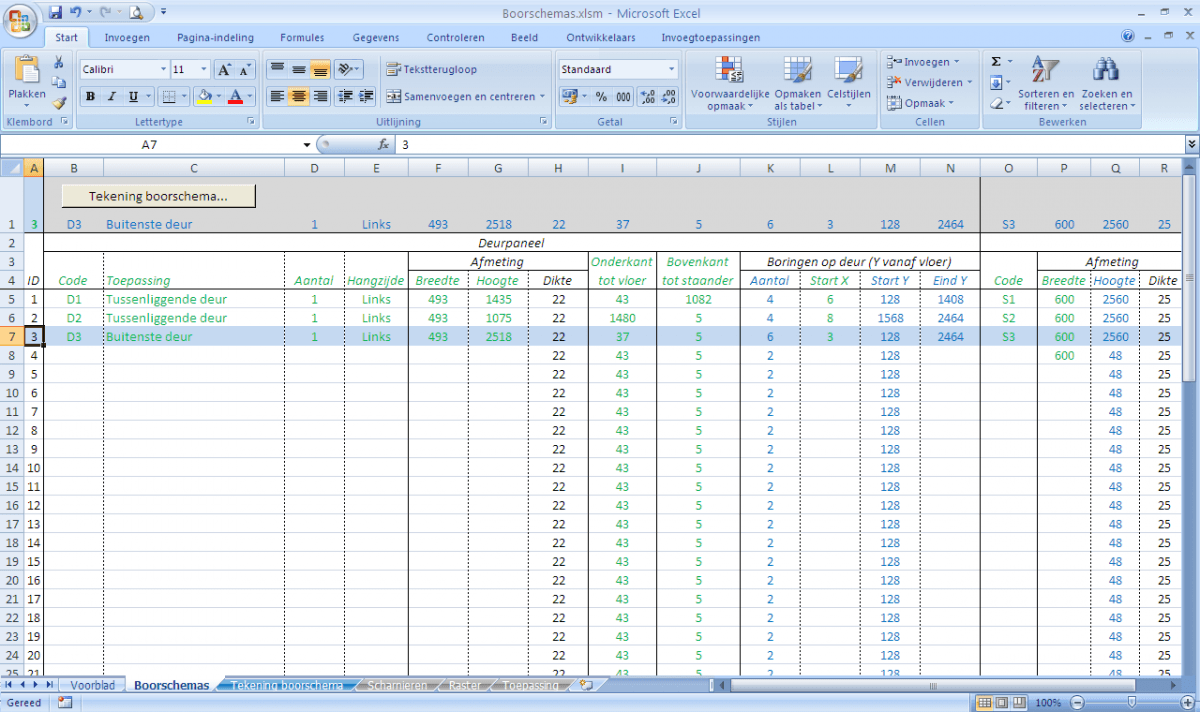
Task: Align cell content to the bottom
Action: (320, 70)
